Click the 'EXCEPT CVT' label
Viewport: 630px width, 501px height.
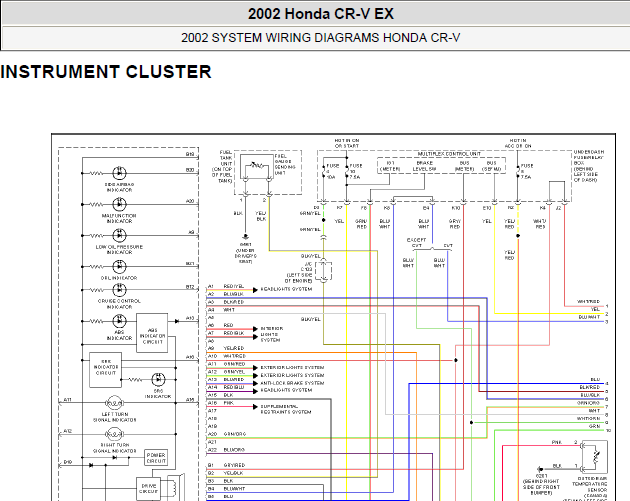pyautogui.click(x=417, y=243)
